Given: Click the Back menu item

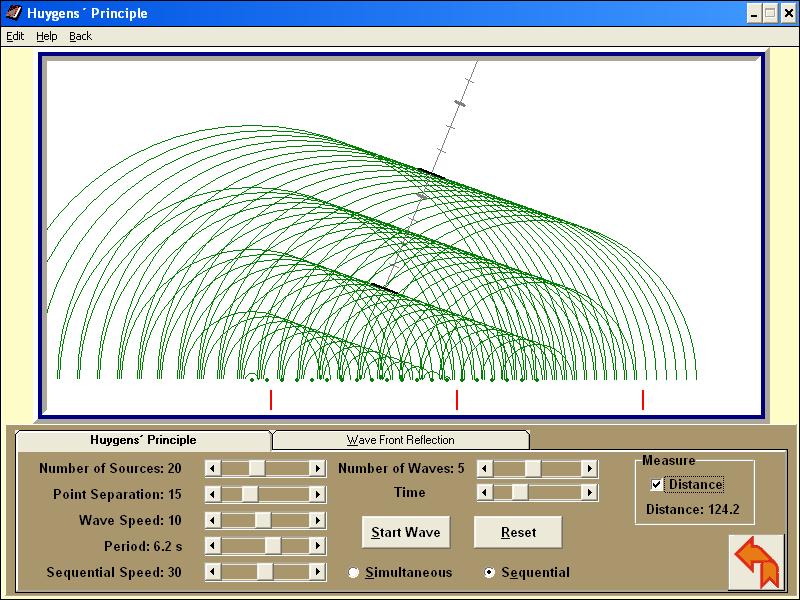Looking at the screenshot, I should pos(81,36).
